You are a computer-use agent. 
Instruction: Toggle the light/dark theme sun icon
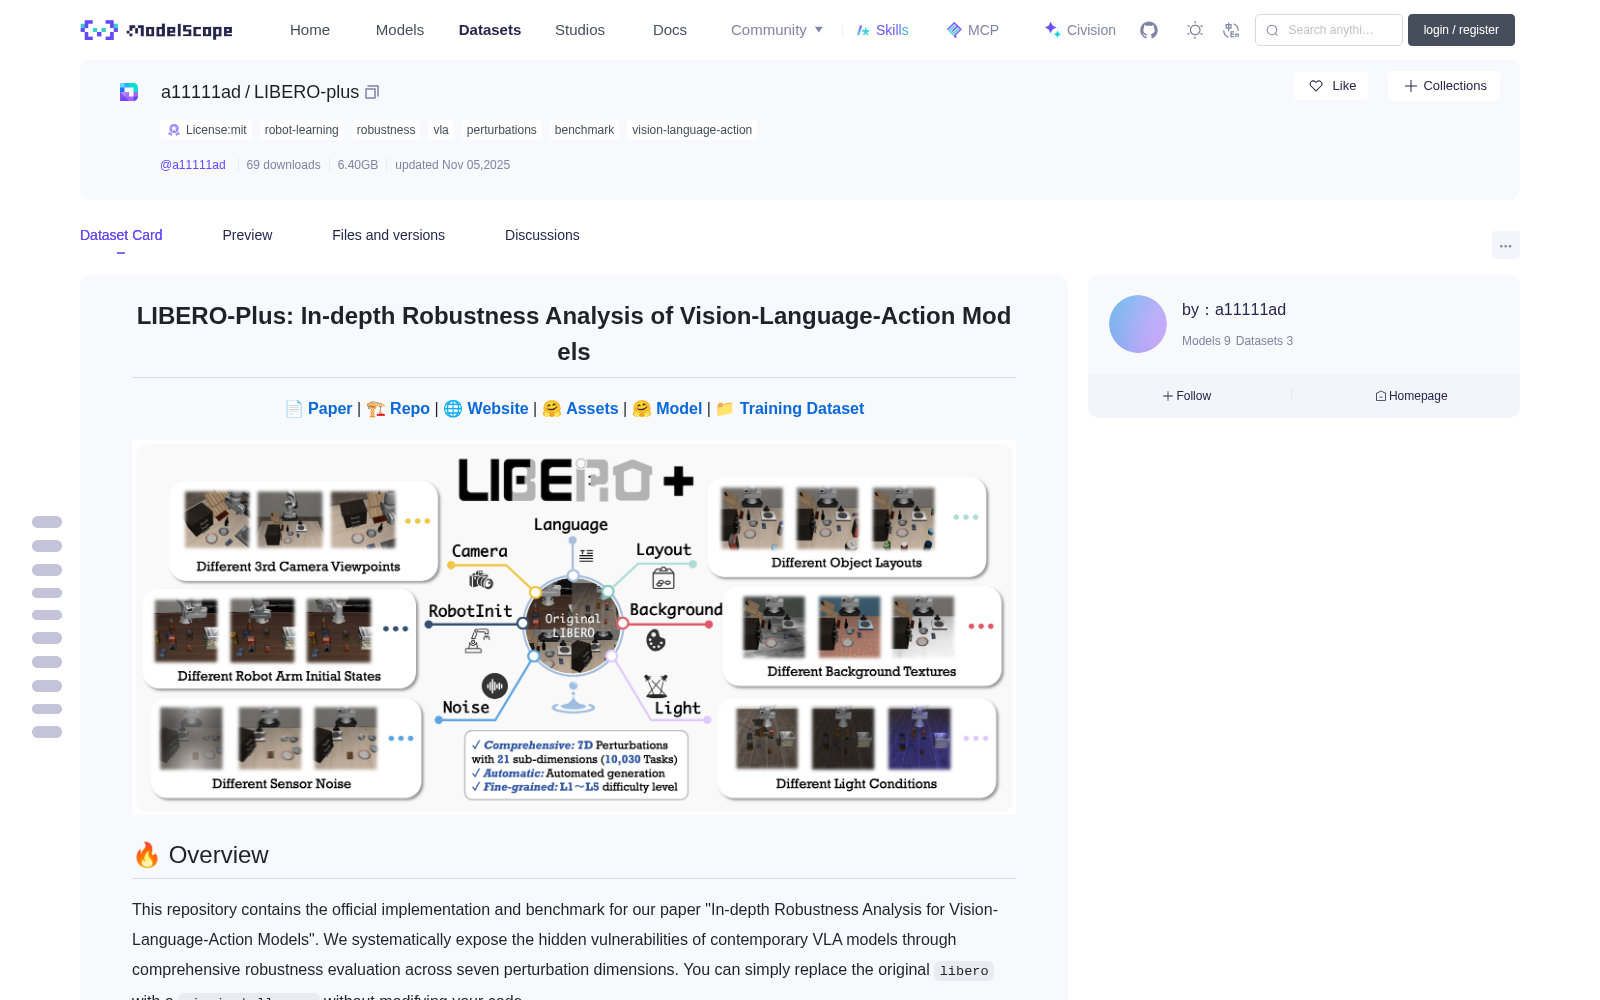[1195, 30]
